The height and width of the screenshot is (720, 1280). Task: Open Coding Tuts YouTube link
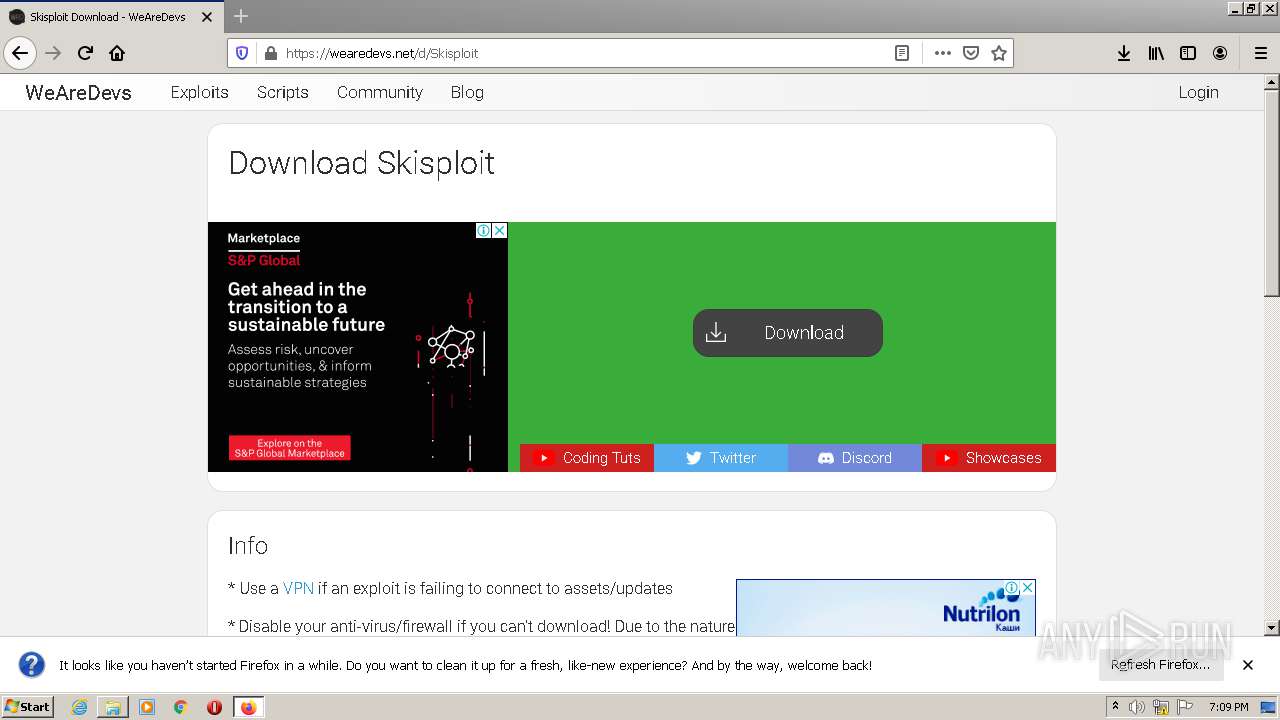coord(587,458)
